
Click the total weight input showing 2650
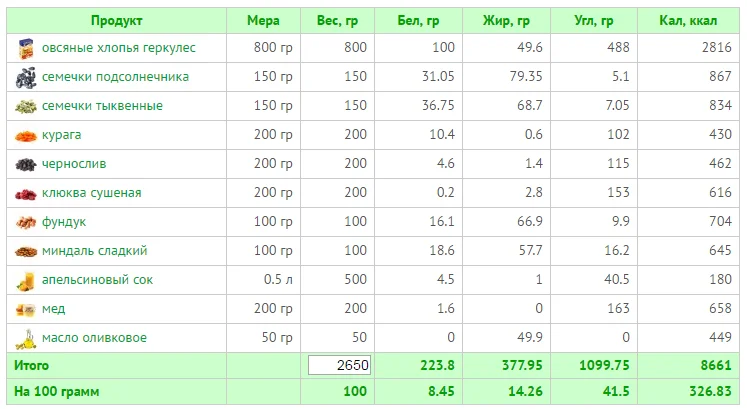[x=339, y=365]
